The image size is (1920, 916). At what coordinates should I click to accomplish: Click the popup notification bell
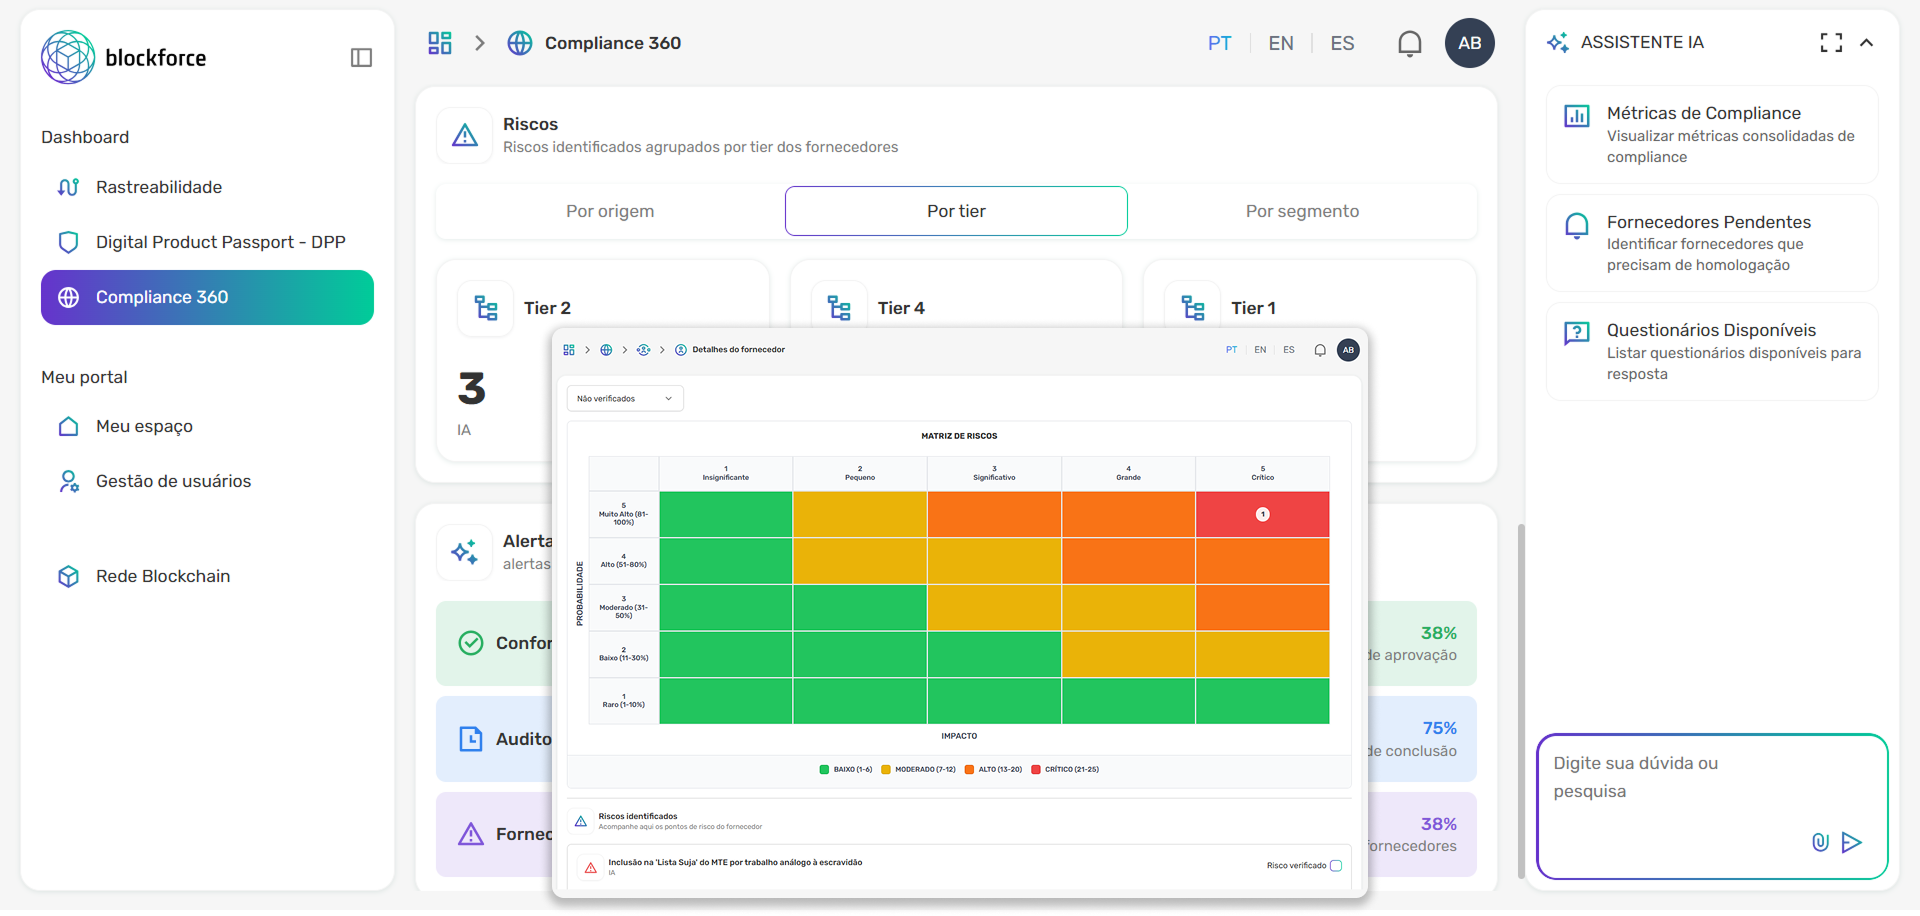pos(1320,350)
